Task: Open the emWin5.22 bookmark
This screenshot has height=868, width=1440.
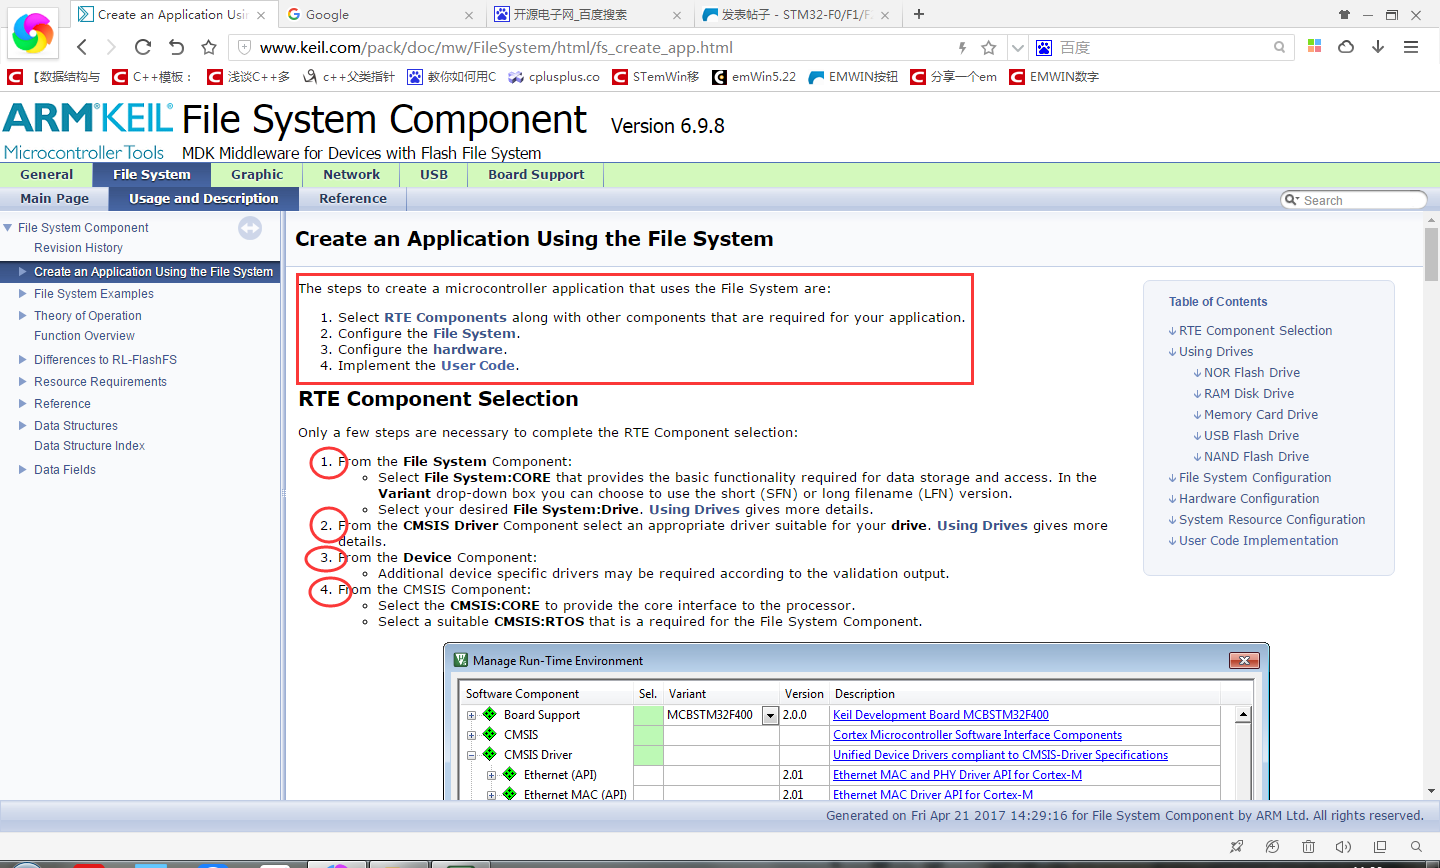Action: [x=754, y=77]
